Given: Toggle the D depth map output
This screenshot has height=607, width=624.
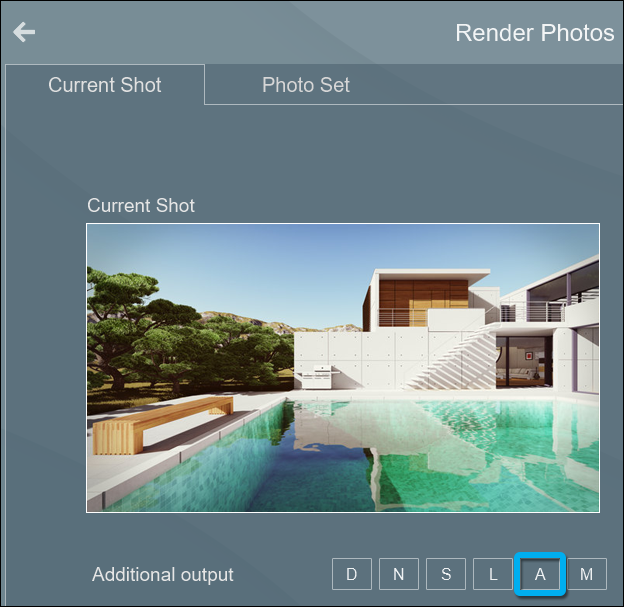Looking at the screenshot, I should click(x=352, y=574).
